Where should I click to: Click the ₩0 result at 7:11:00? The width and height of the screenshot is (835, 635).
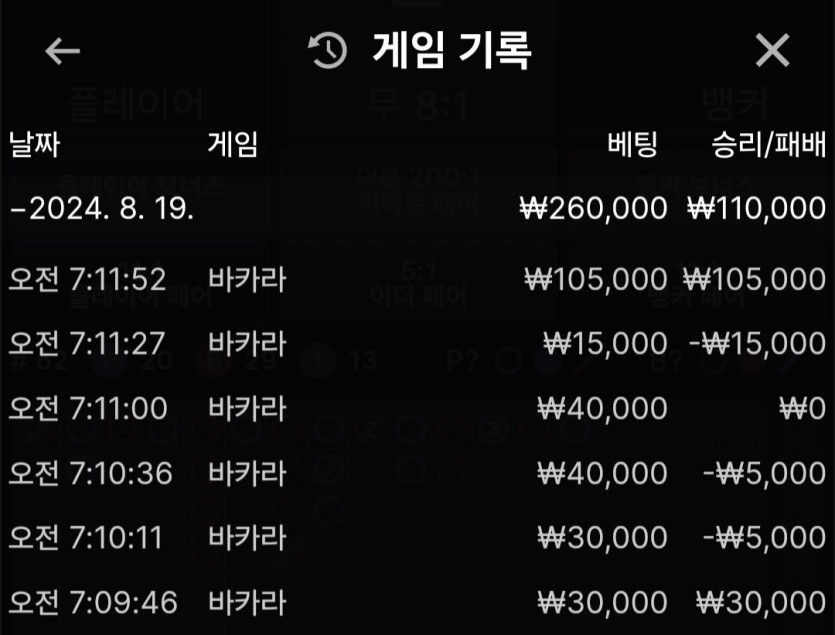(803, 409)
